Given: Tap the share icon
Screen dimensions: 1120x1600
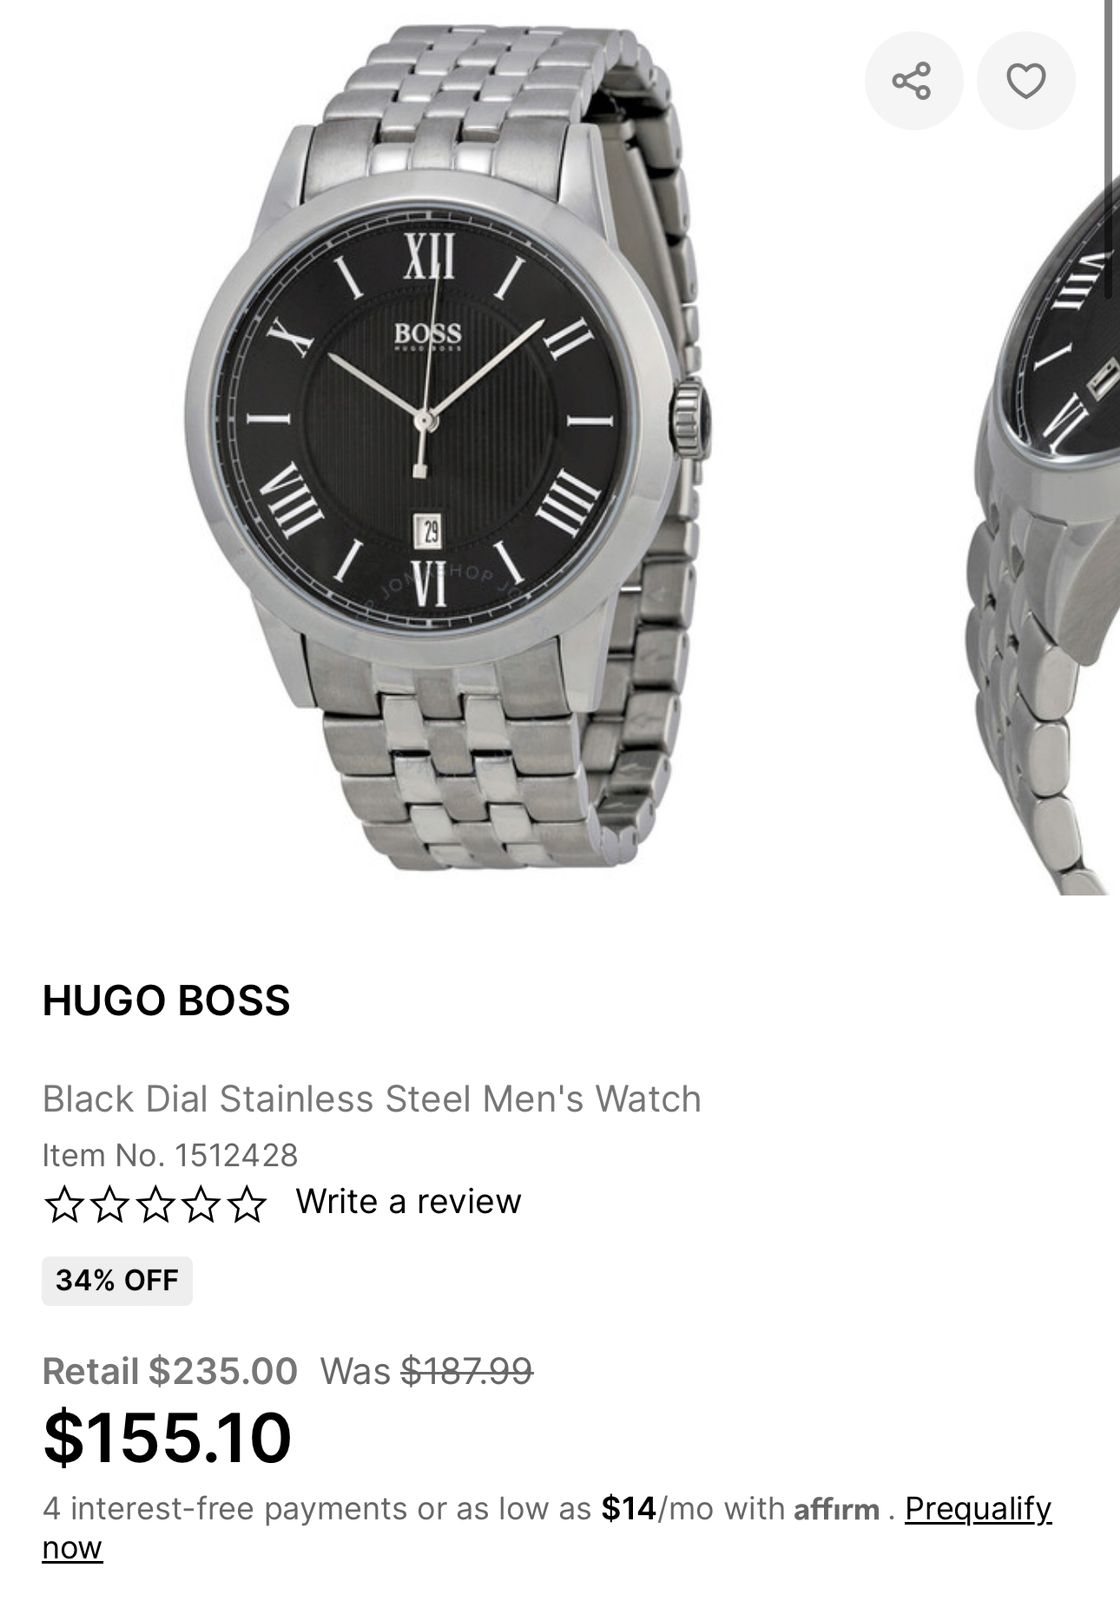Looking at the screenshot, I should click(913, 81).
